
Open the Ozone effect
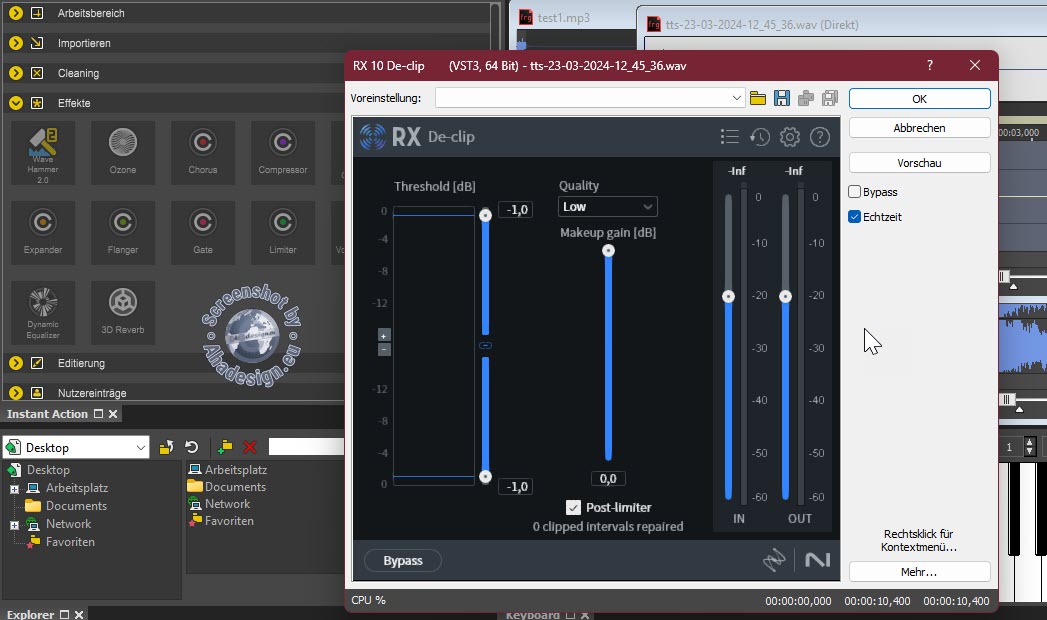[123, 153]
